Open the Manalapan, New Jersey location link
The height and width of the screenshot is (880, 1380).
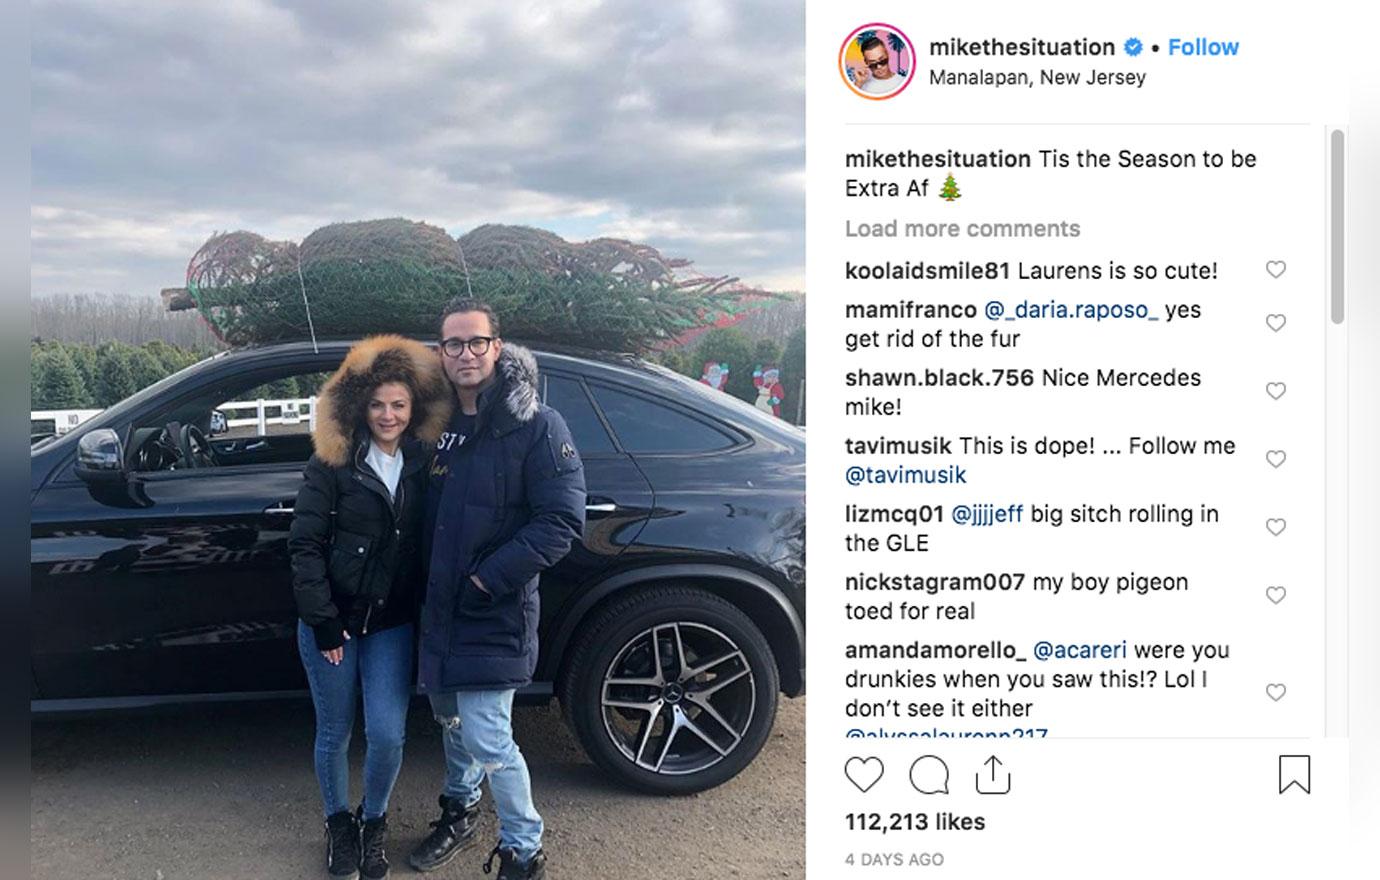pos(1037,77)
